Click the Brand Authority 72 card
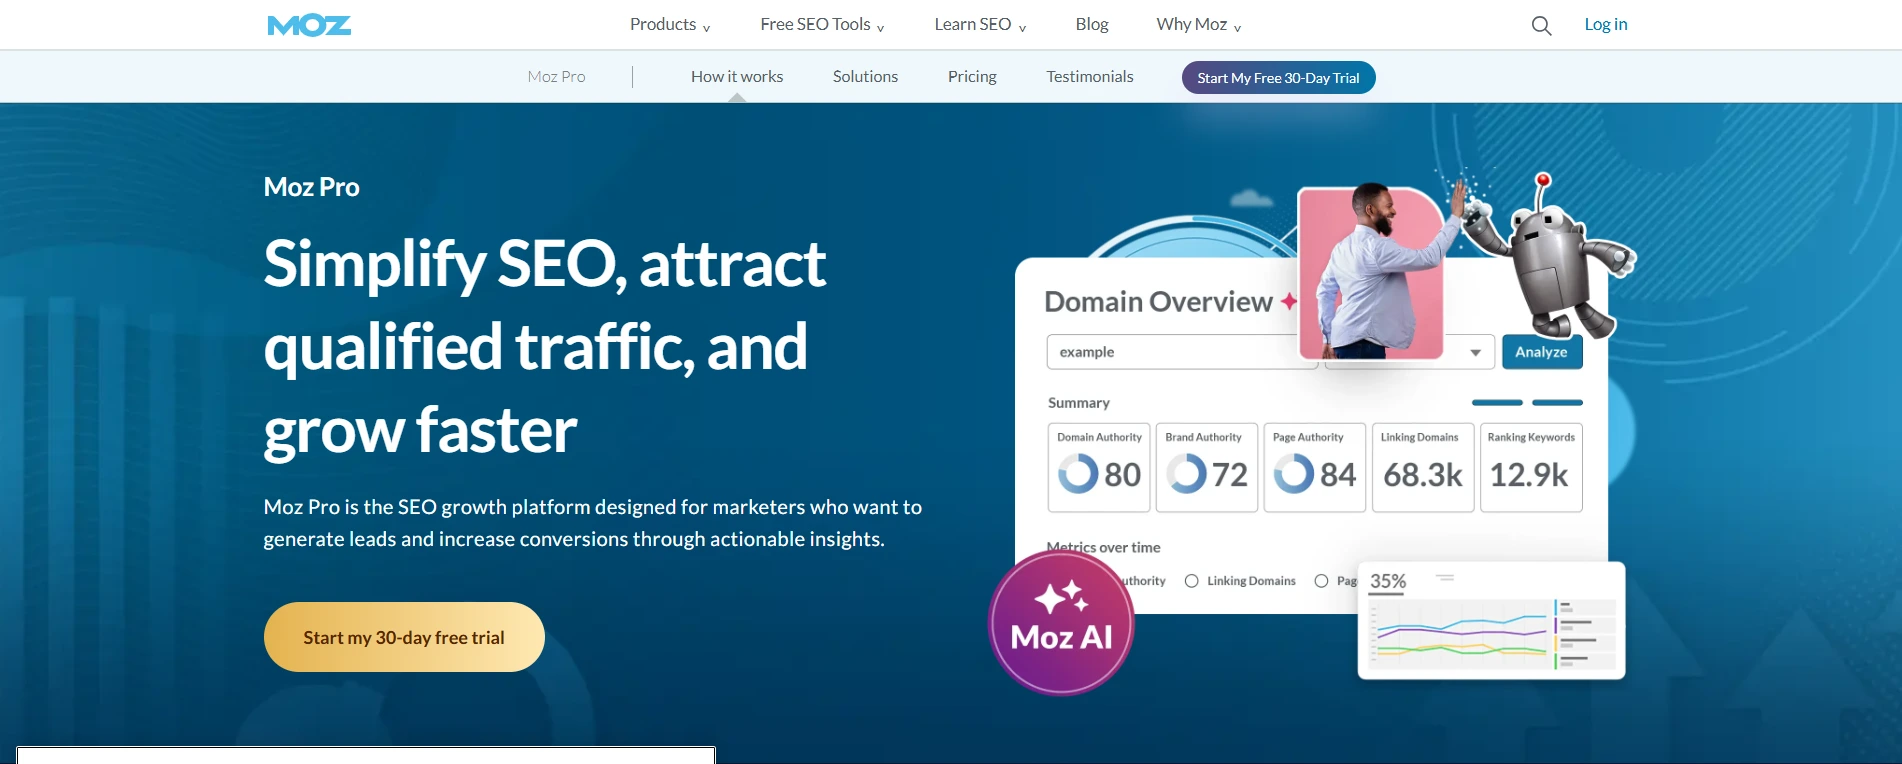Viewport: 1902px width, 764px height. coord(1207,468)
